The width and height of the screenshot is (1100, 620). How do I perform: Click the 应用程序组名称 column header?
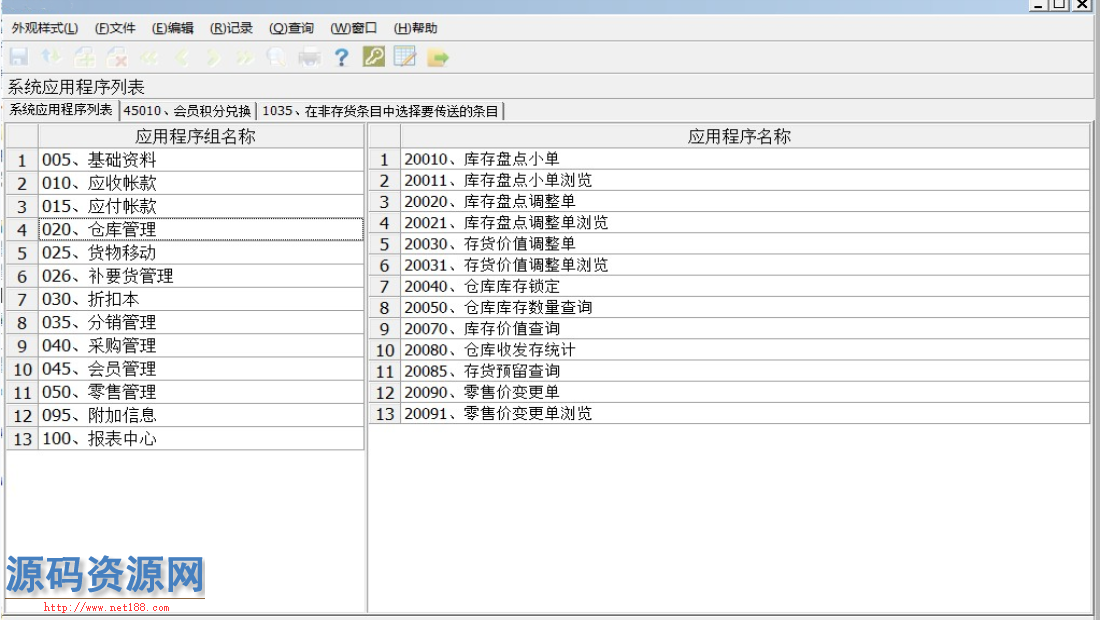click(196, 136)
